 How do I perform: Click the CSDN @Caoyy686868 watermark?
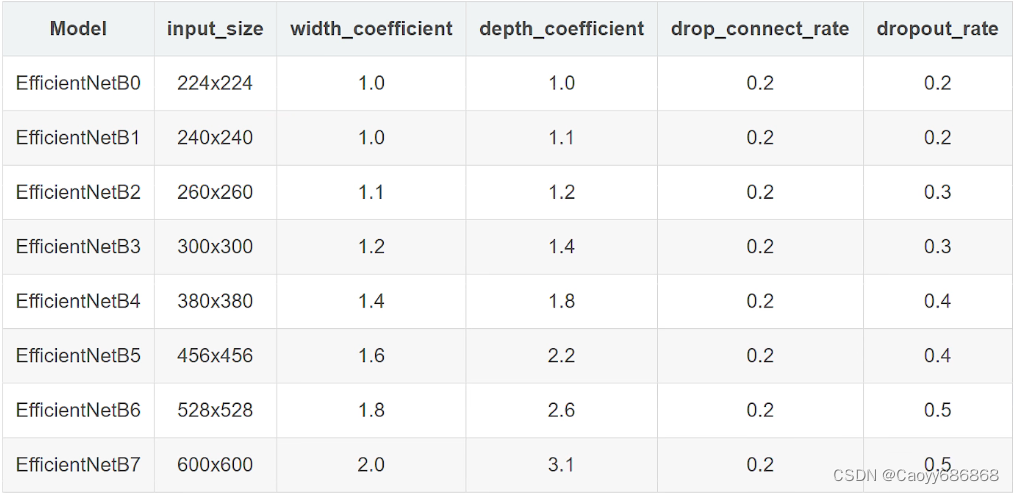pyautogui.click(x=916, y=476)
